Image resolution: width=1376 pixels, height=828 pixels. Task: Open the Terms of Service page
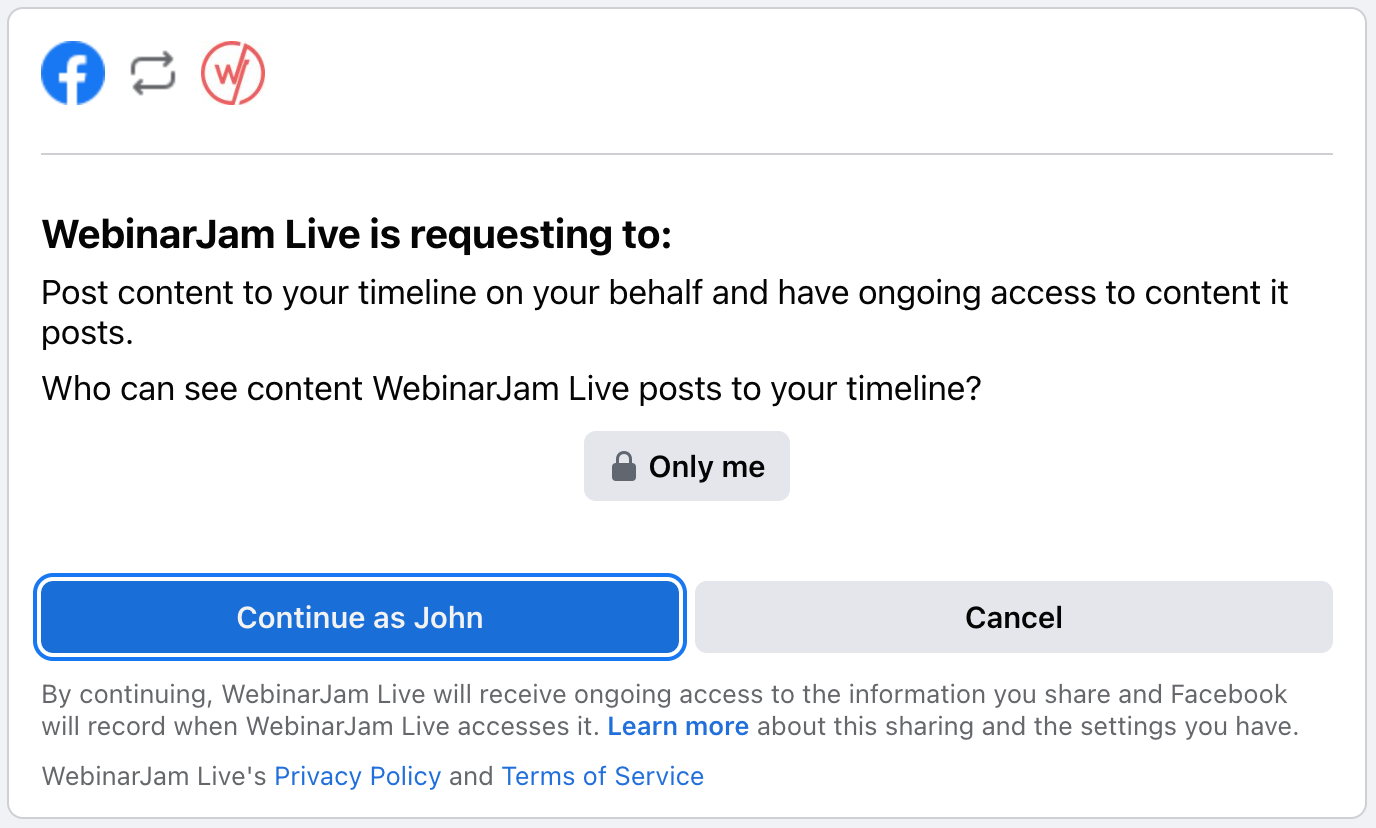tap(602, 776)
